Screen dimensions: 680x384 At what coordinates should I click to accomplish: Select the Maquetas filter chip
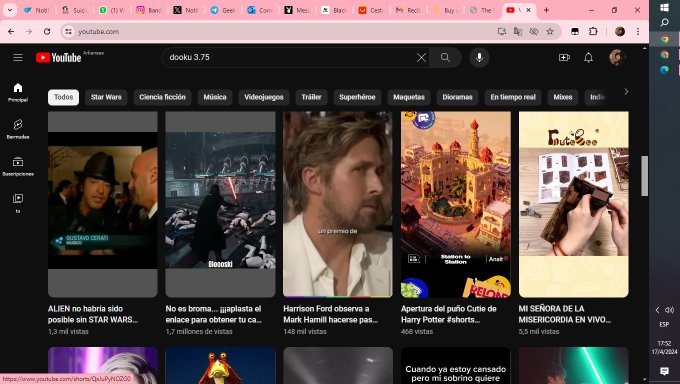coord(409,97)
